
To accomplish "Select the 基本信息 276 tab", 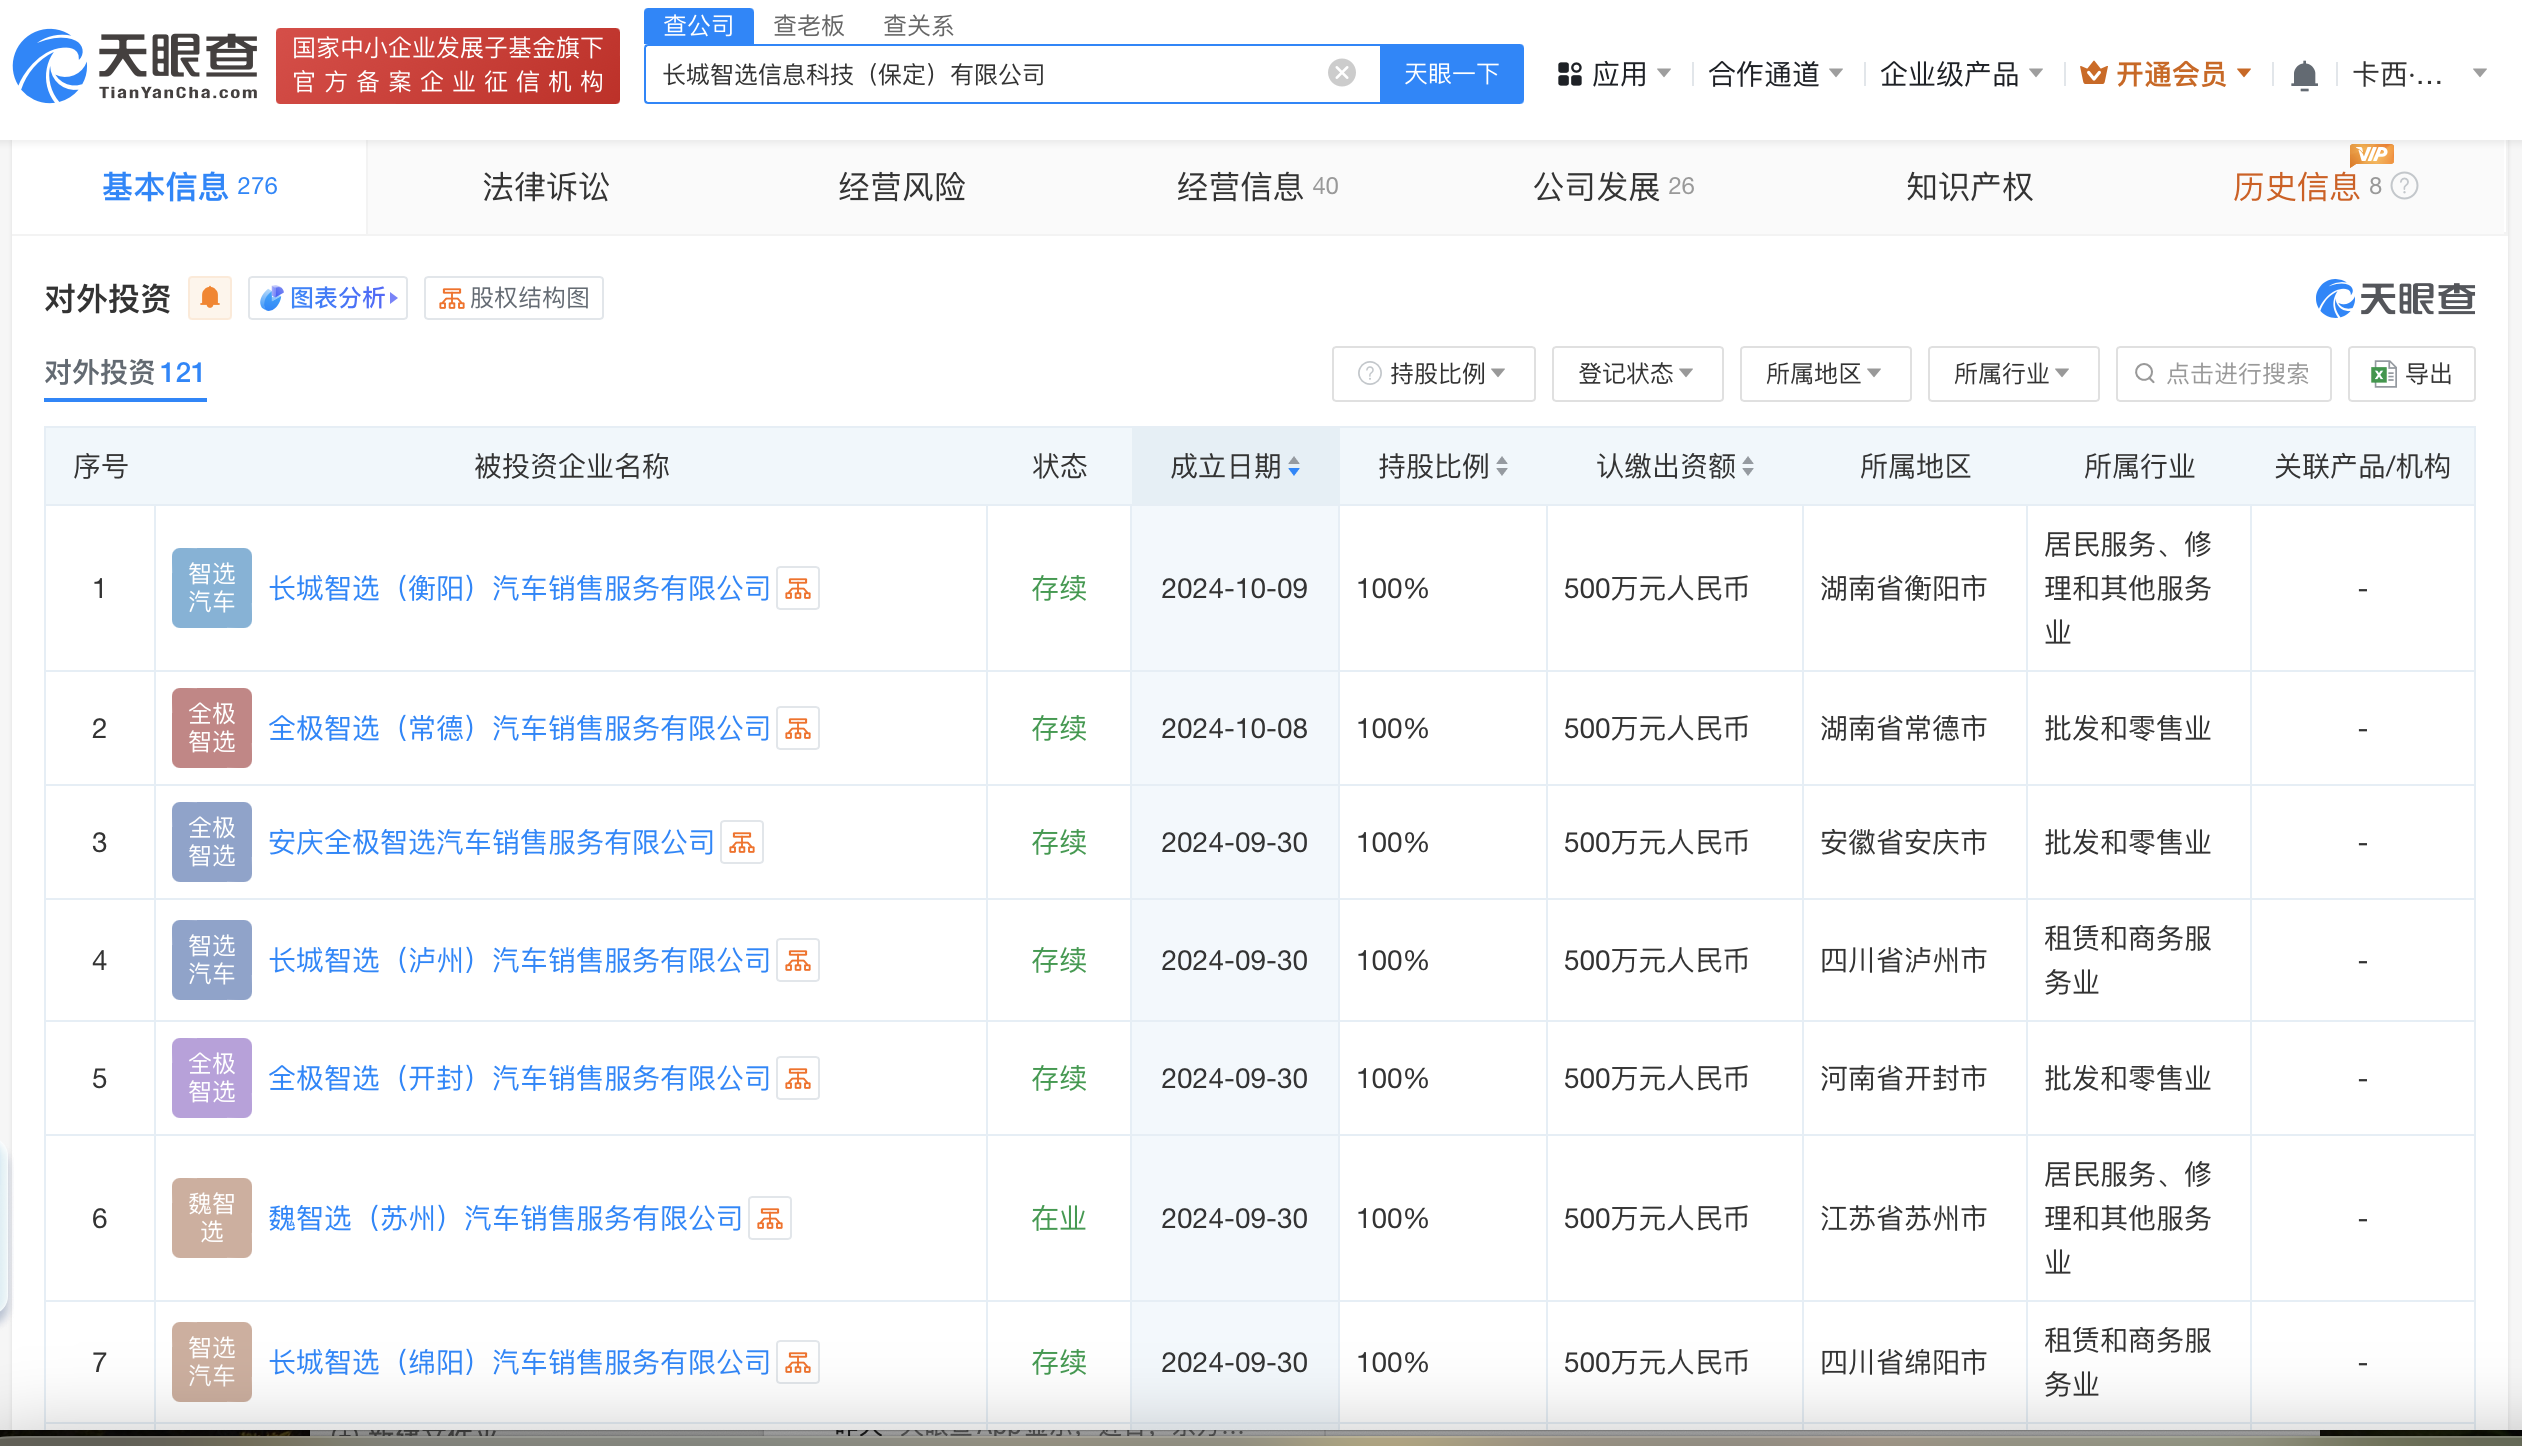I will click(190, 187).
